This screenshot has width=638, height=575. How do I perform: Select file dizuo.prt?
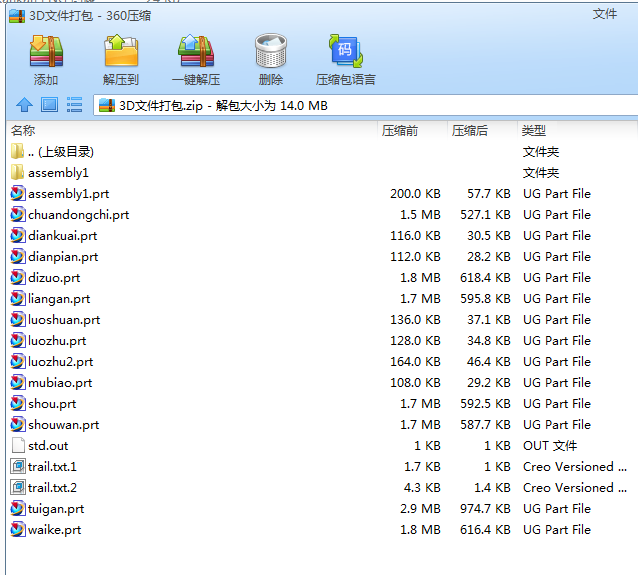coord(54,278)
